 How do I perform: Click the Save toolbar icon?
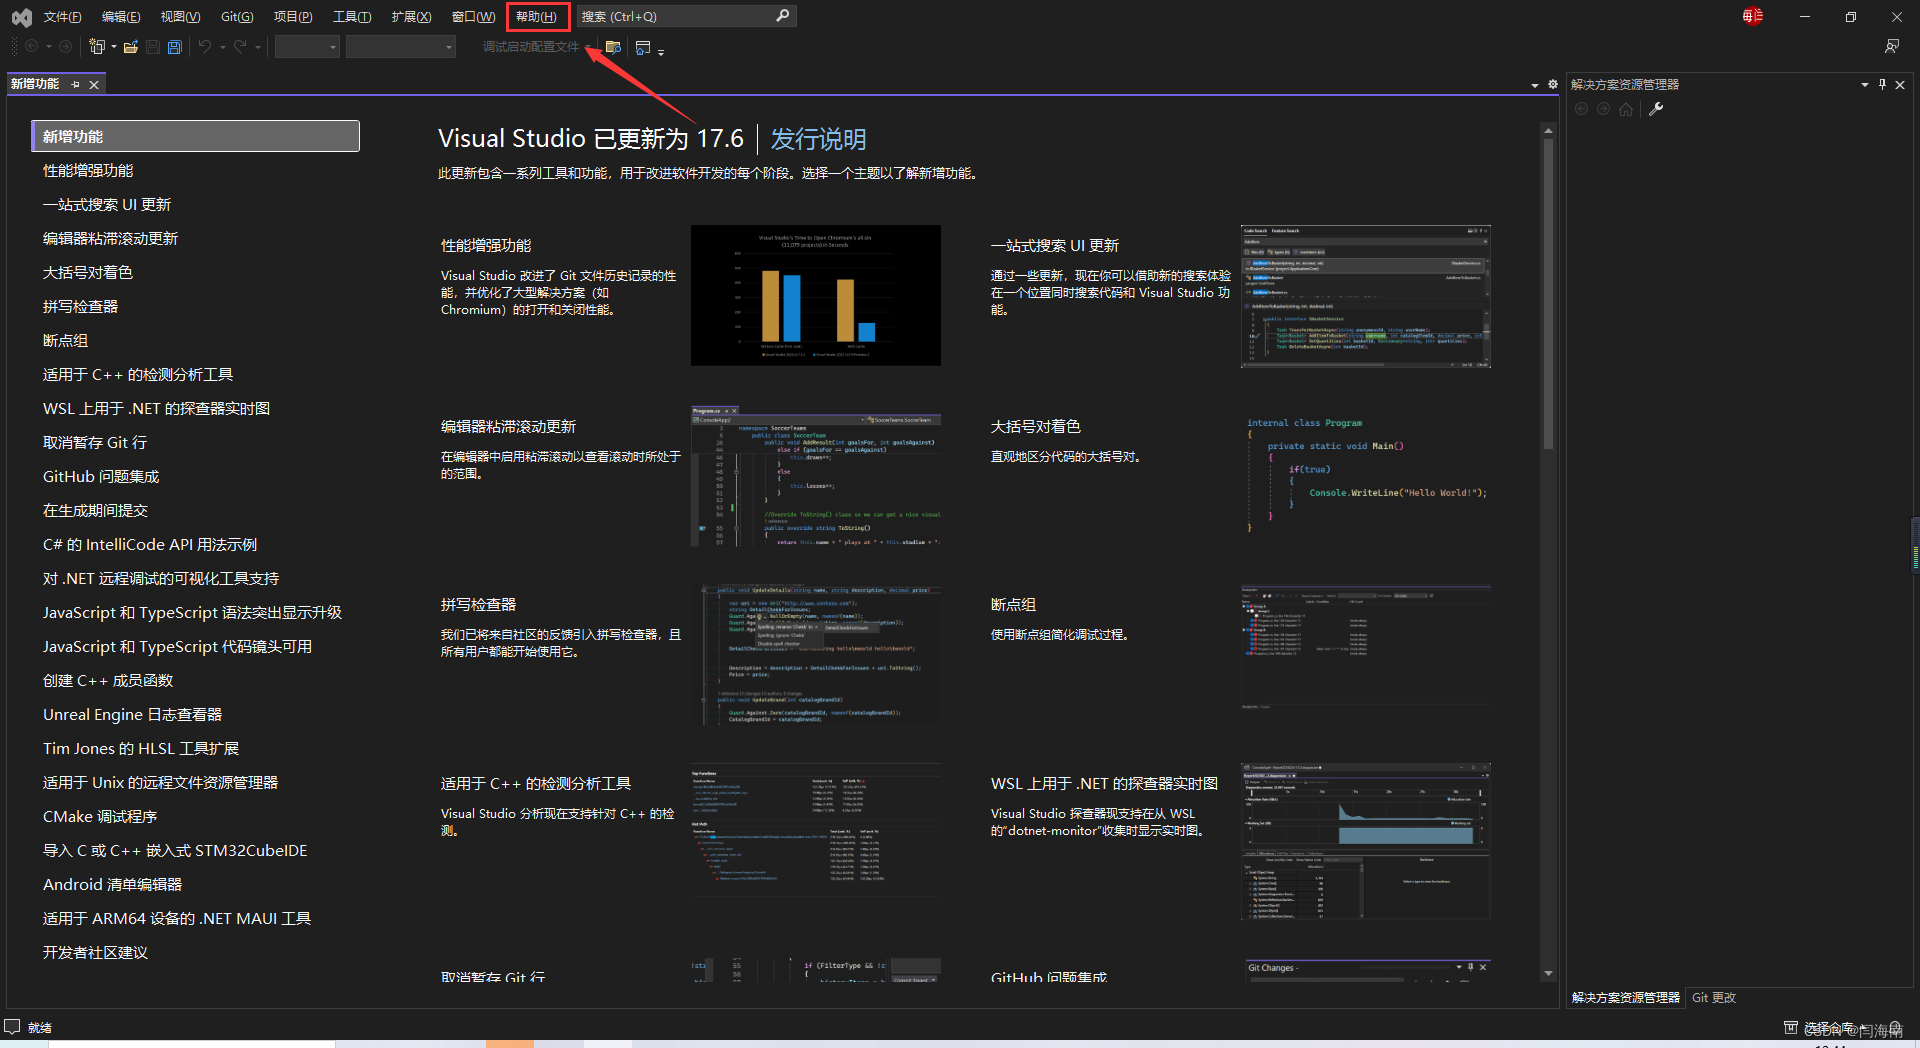(x=153, y=47)
